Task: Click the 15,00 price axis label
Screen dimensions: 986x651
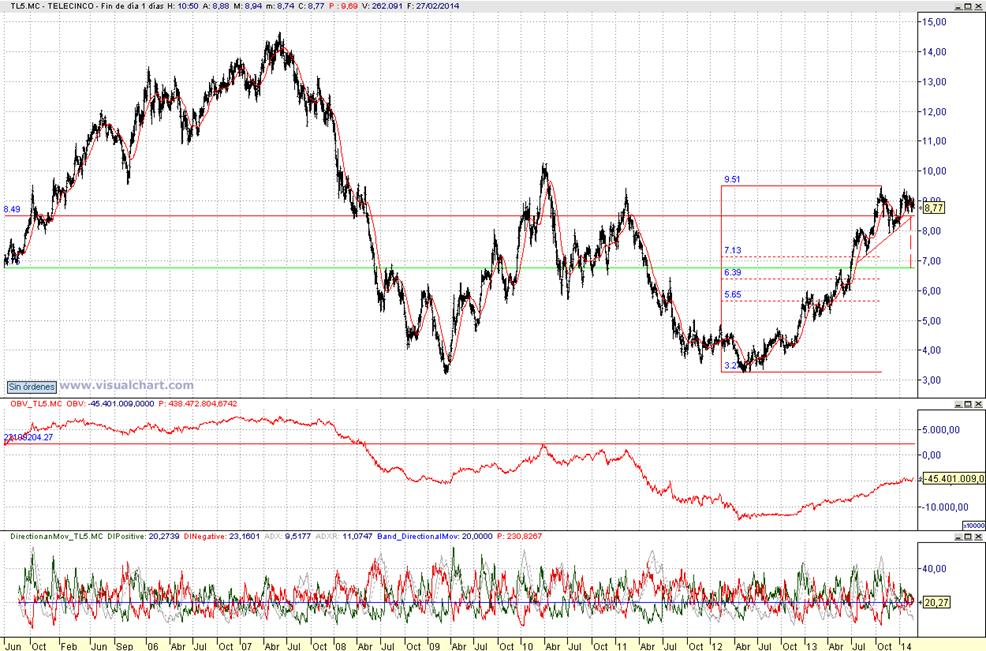Action: point(934,22)
